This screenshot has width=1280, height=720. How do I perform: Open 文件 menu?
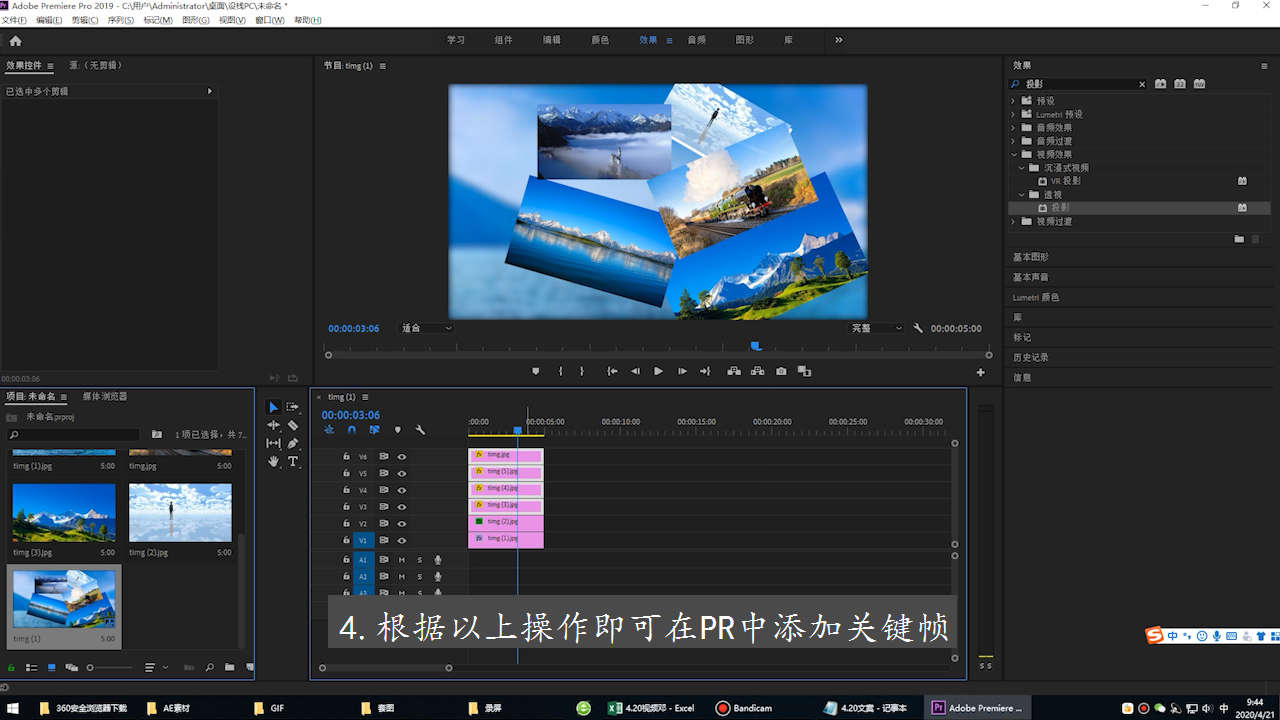[14, 20]
